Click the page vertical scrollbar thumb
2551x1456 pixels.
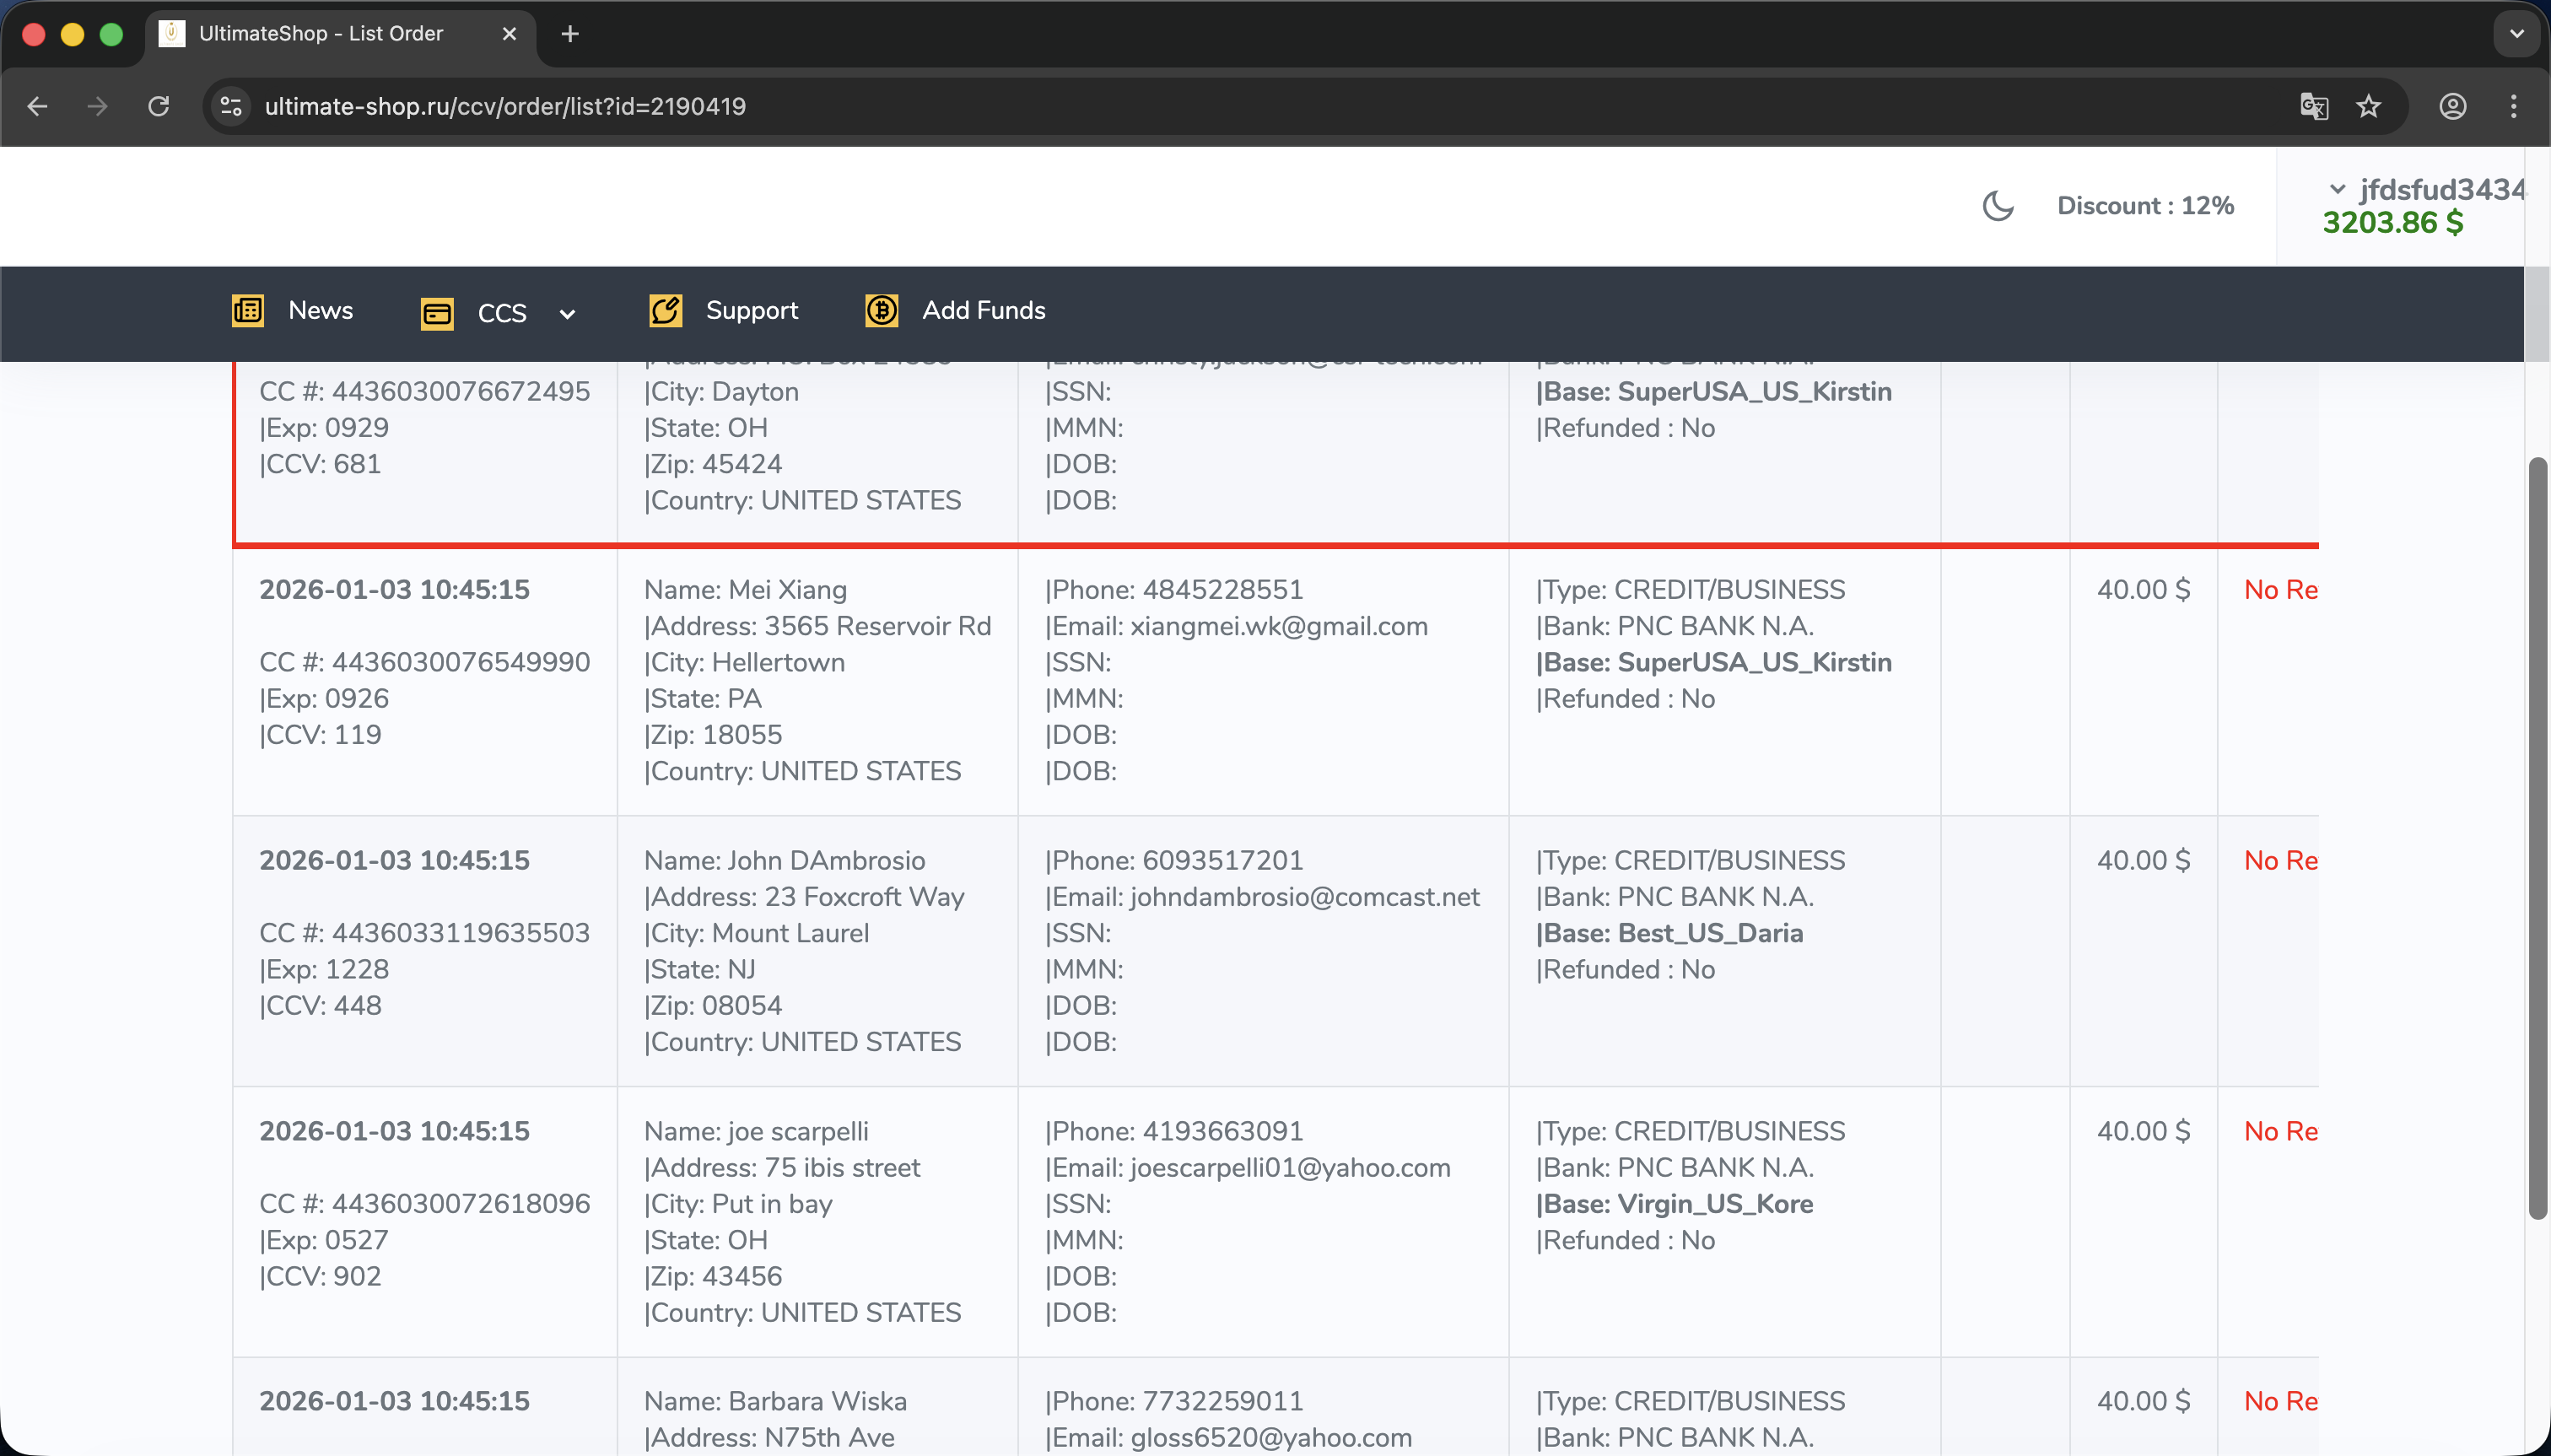coord(2537,838)
